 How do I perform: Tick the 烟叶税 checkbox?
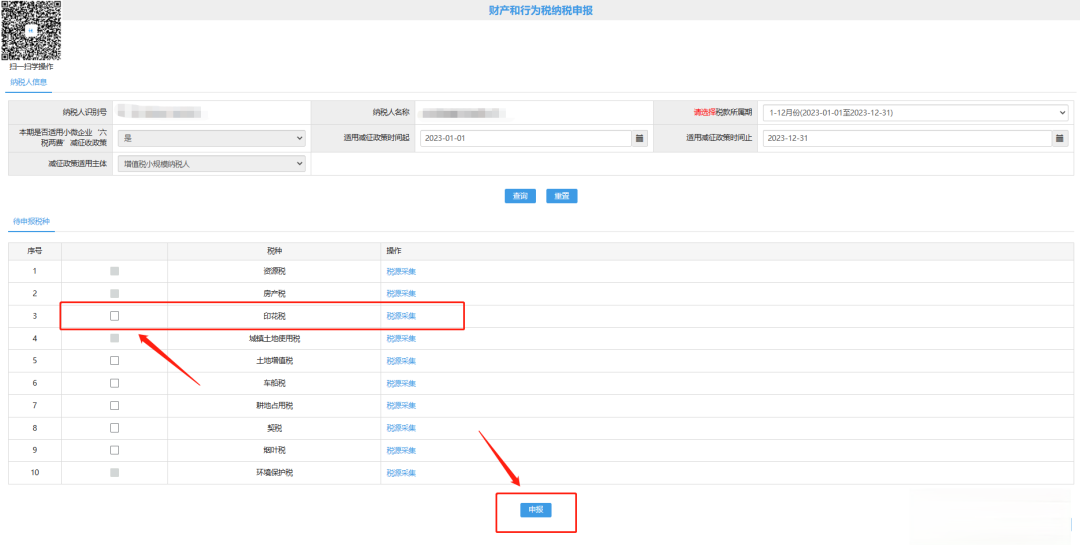pyautogui.click(x=114, y=450)
